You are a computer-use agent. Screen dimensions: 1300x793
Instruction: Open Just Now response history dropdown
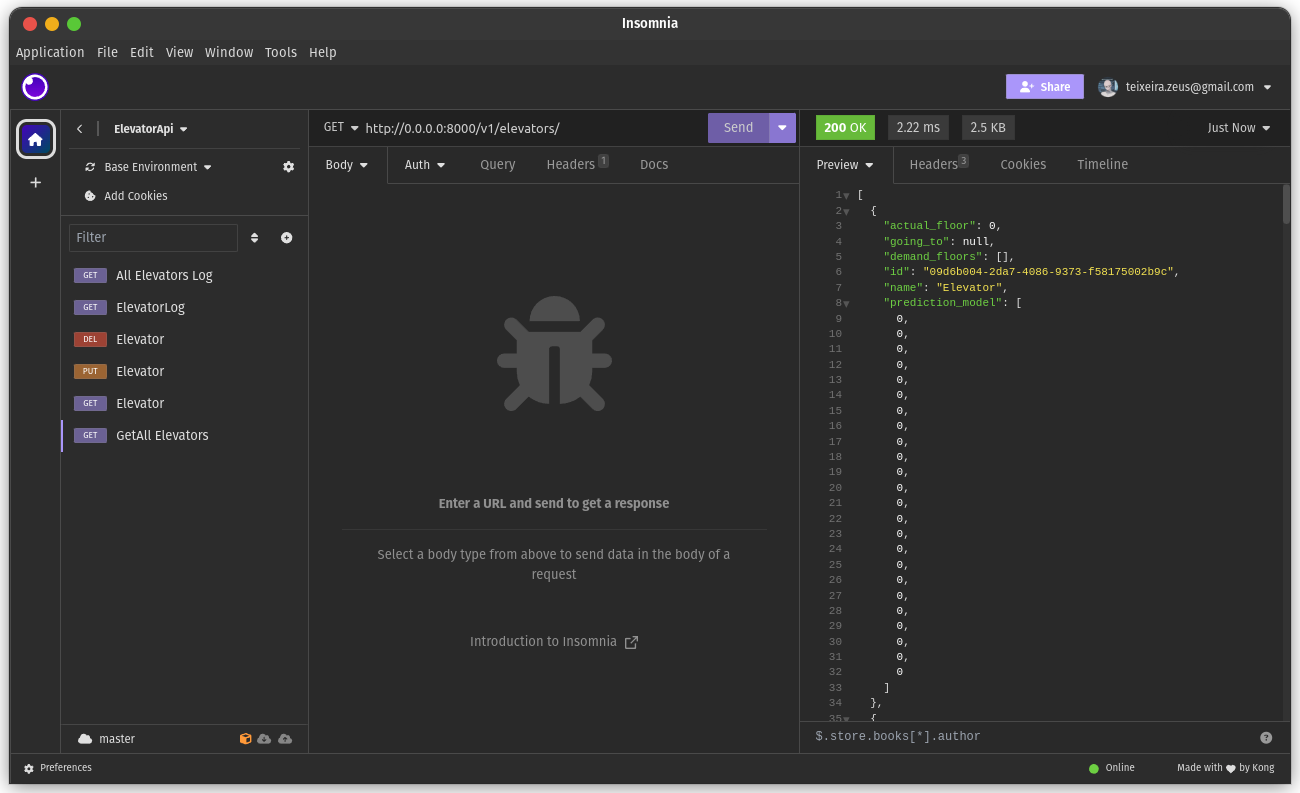point(1239,128)
